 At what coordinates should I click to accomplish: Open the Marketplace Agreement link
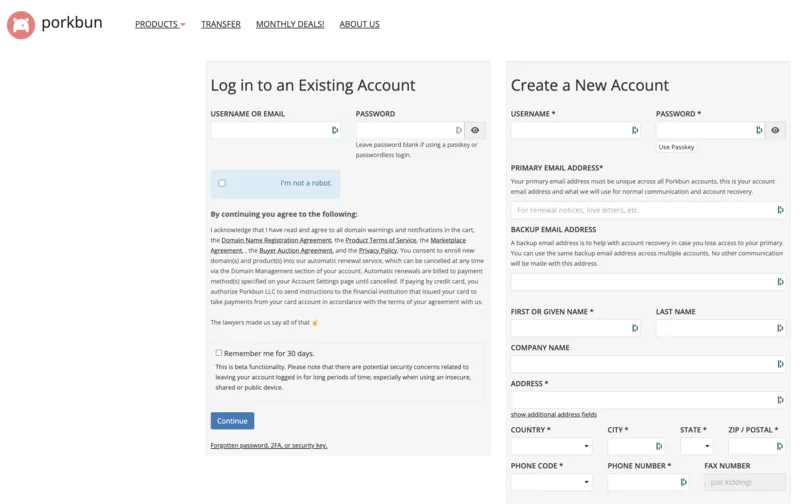[448, 240]
